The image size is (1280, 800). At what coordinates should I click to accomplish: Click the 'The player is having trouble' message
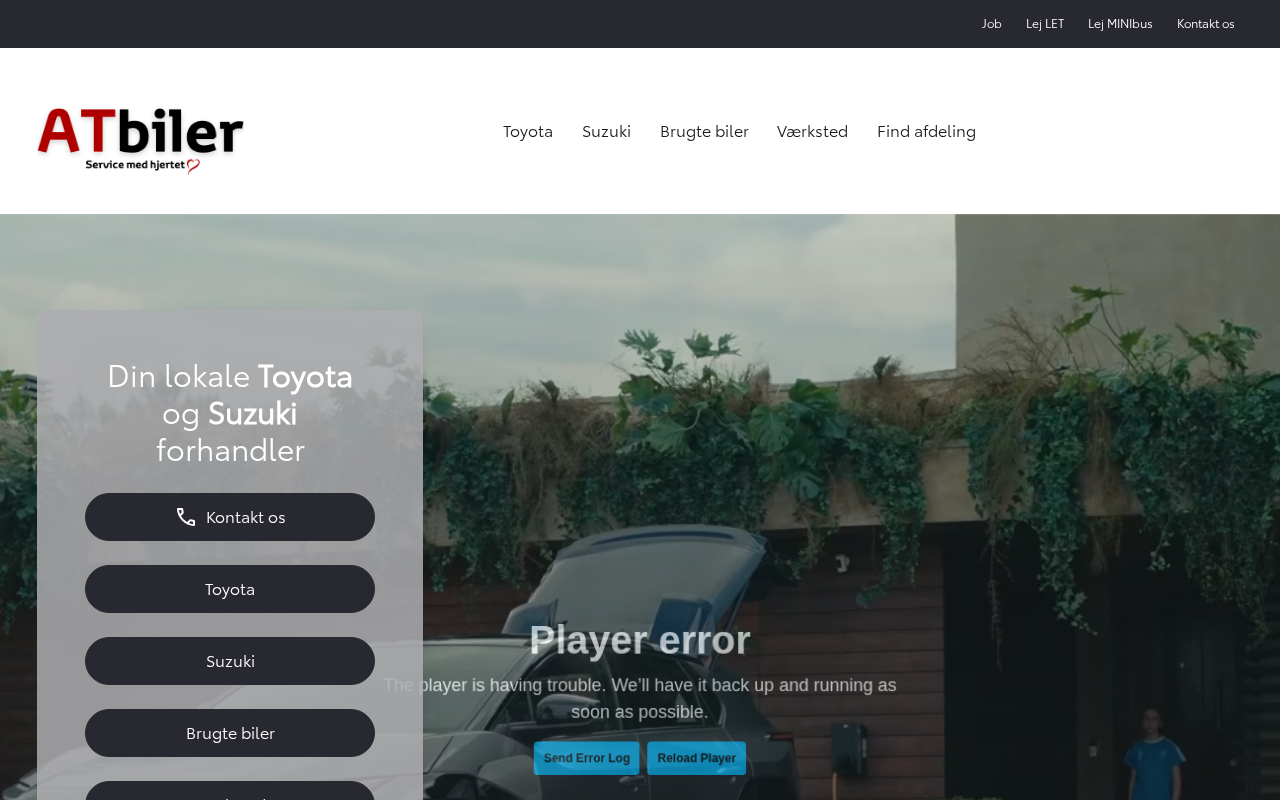[640, 698]
